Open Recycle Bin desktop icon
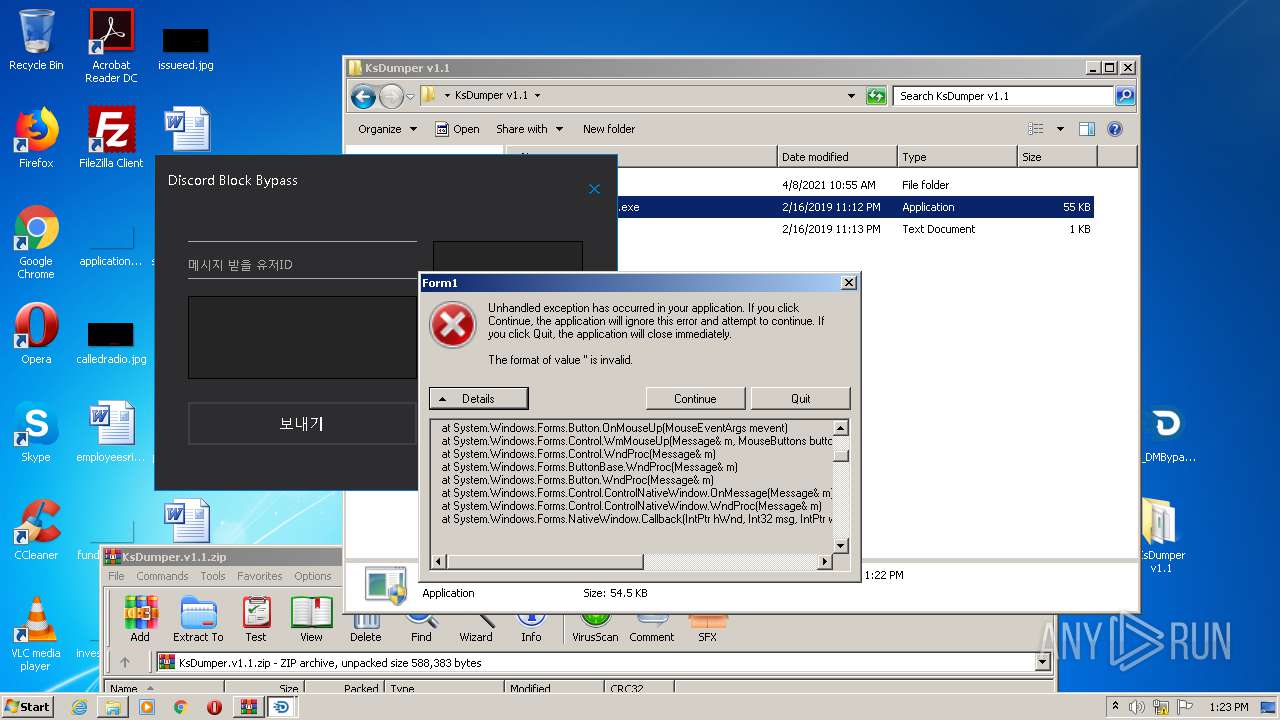 click(36, 40)
